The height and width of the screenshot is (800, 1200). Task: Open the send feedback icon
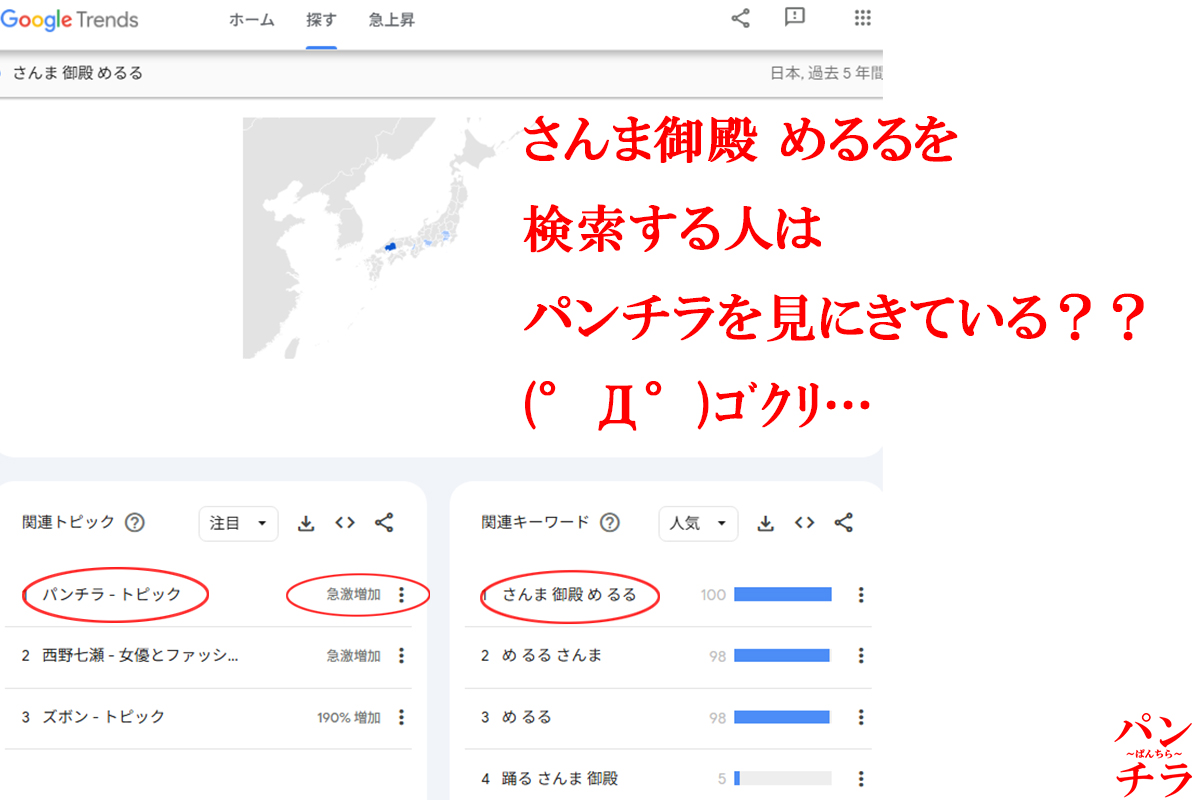pyautogui.click(x=794, y=18)
